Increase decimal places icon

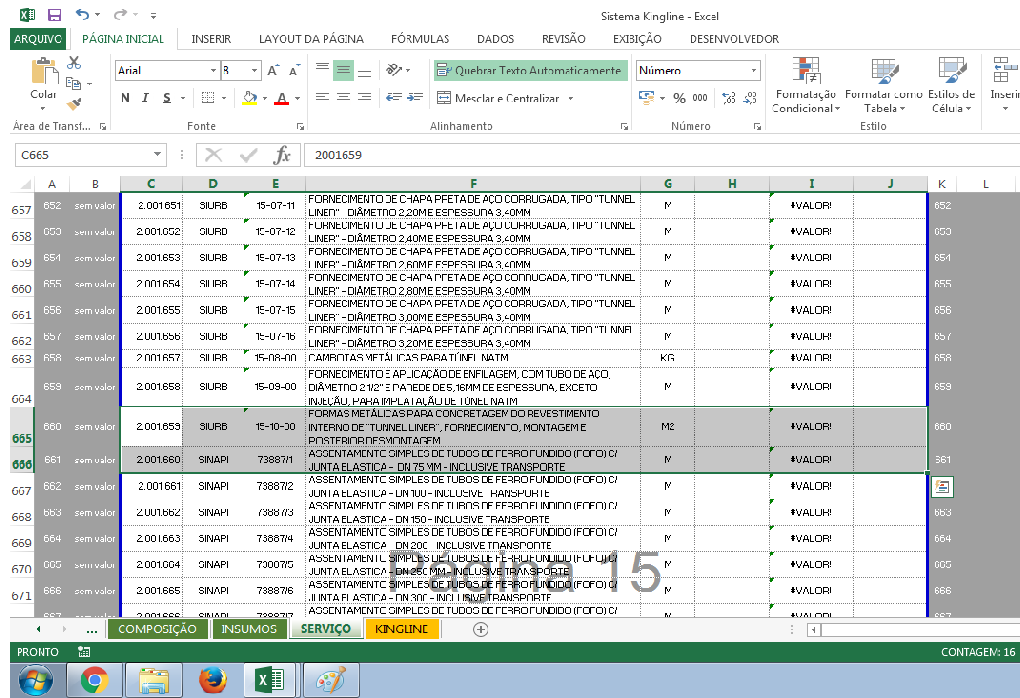[729, 98]
